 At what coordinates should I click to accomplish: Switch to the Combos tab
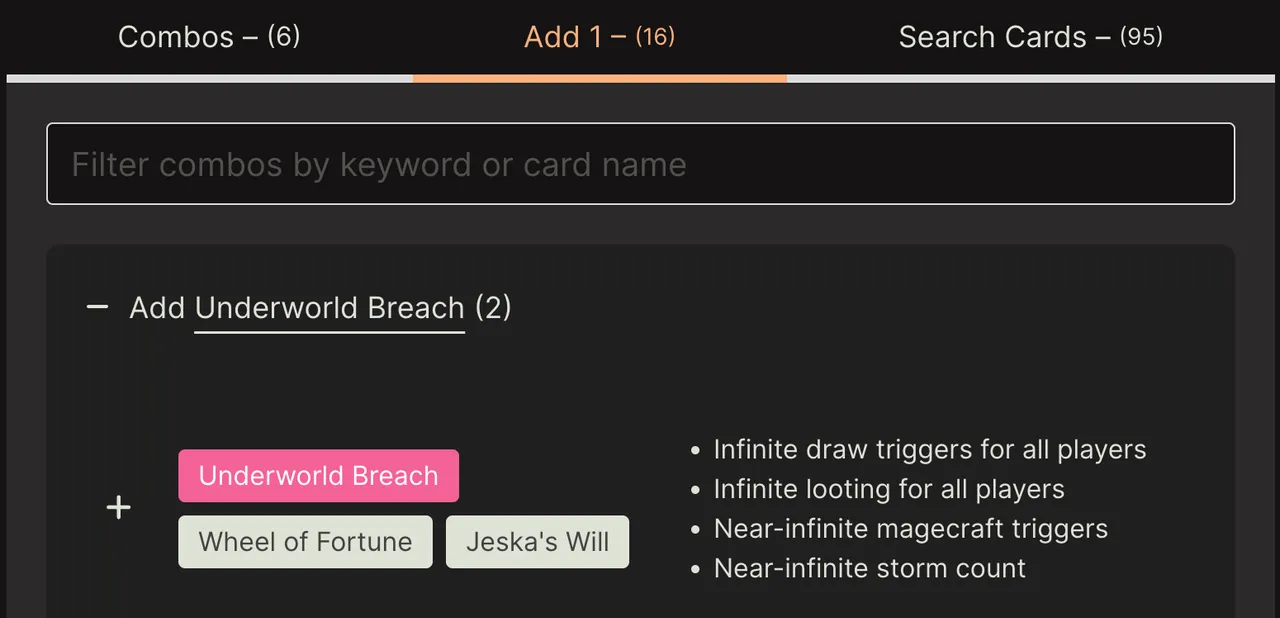pos(209,37)
